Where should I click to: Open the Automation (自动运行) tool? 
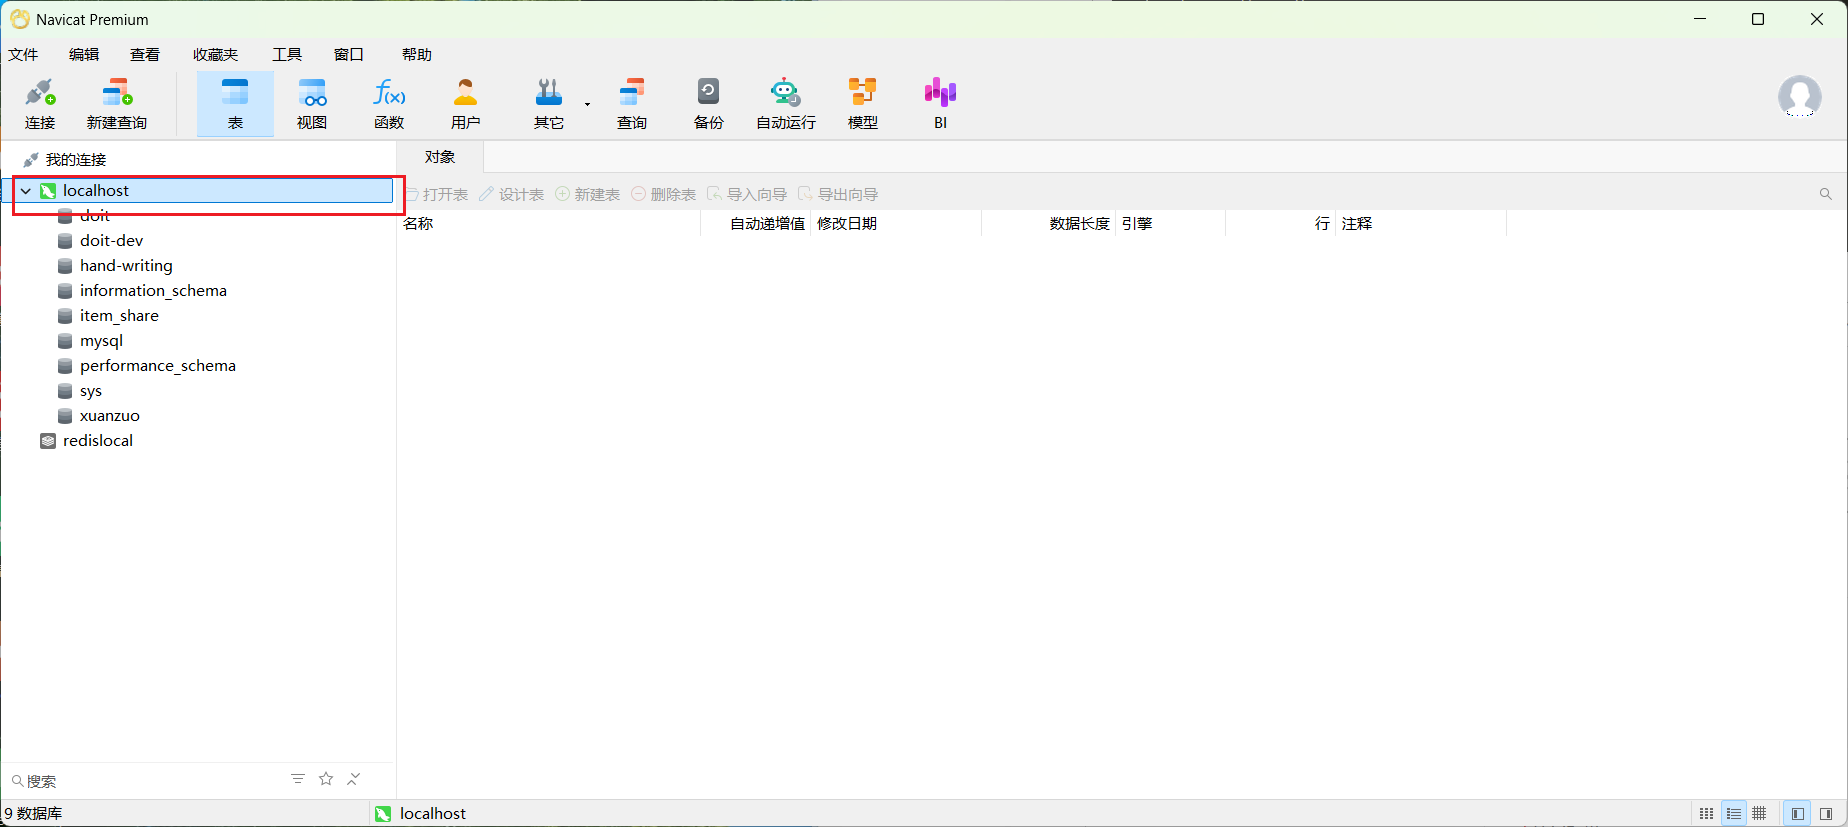click(x=786, y=104)
